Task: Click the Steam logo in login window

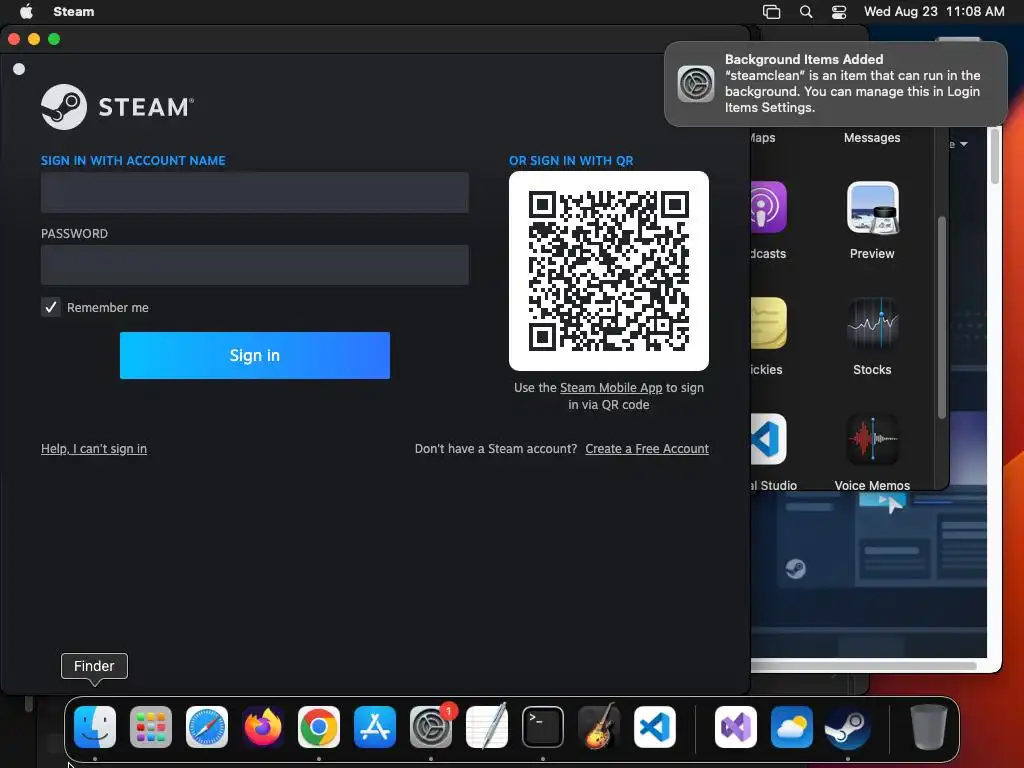Action: [118, 106]
